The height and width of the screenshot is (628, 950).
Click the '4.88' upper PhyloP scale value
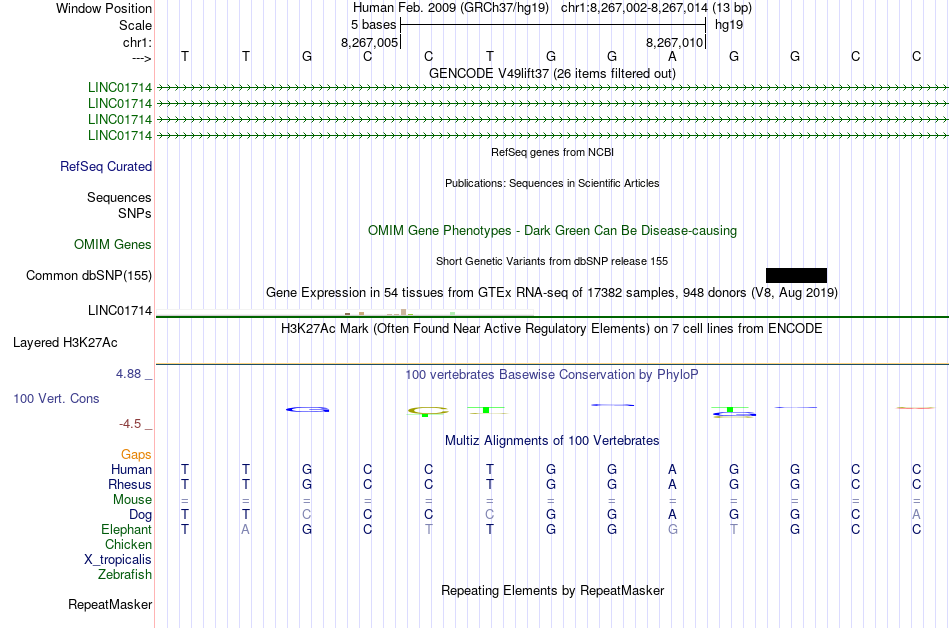[x=128, y=374]
